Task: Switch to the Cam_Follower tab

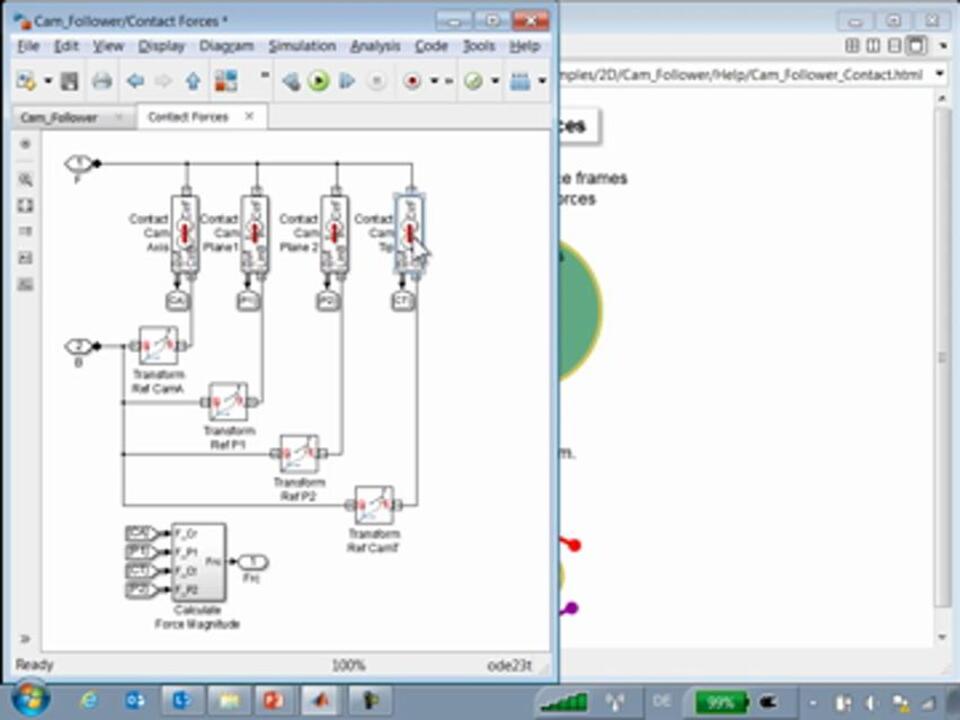Action: (60, 117)
